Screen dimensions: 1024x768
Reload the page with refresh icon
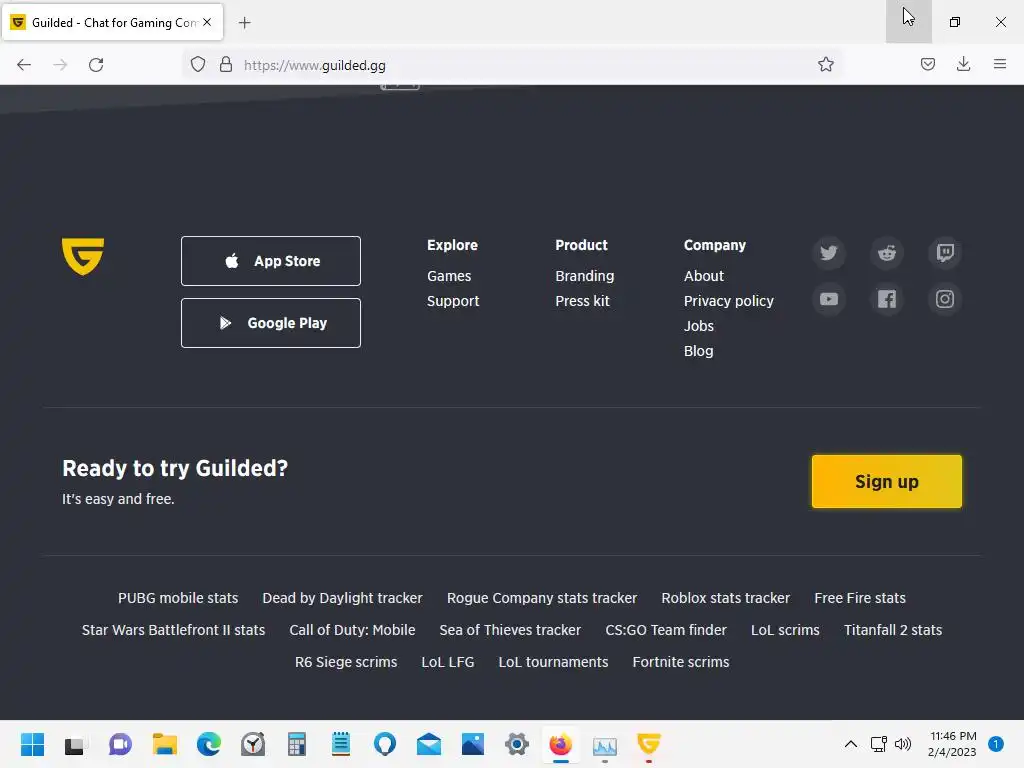tap(96, 65)
